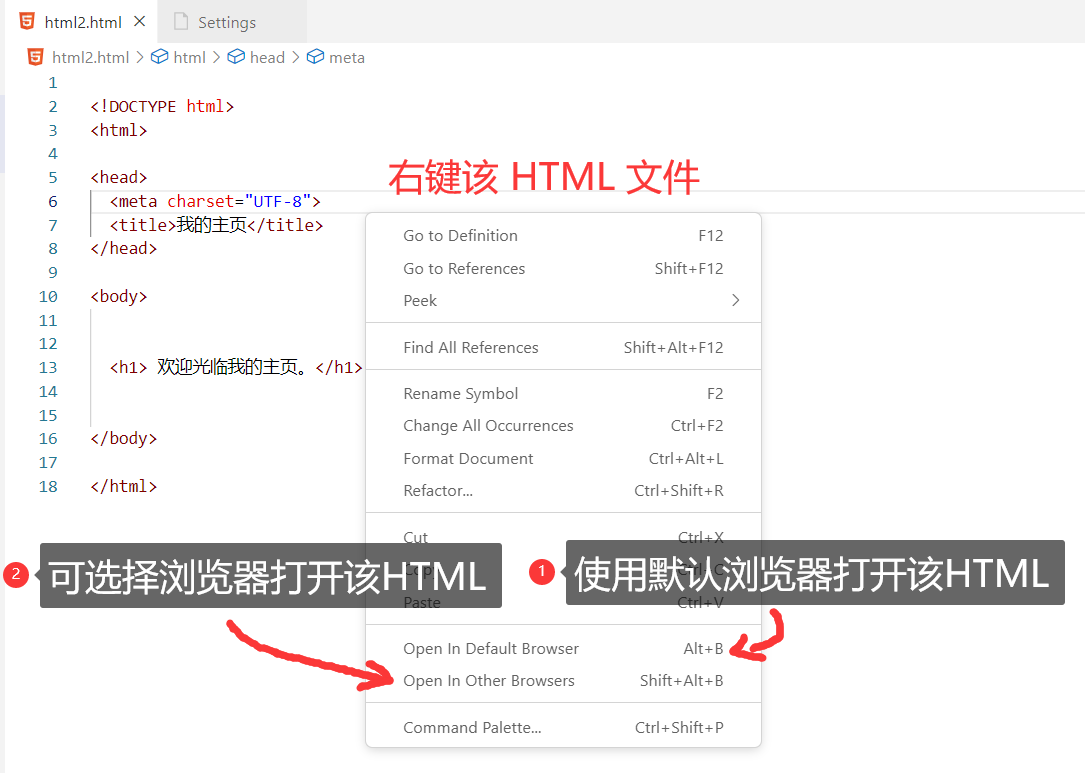Click the cube icon before html breadcrumb
The width and height of the screenshot is (1085, 773).
click(160, 57)
